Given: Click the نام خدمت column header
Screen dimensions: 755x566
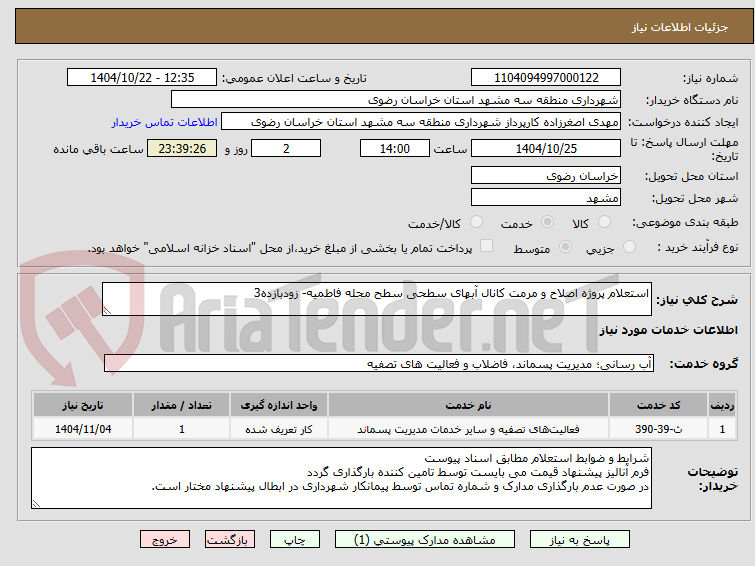Looking at the screenshot, I should coord(469,405).
